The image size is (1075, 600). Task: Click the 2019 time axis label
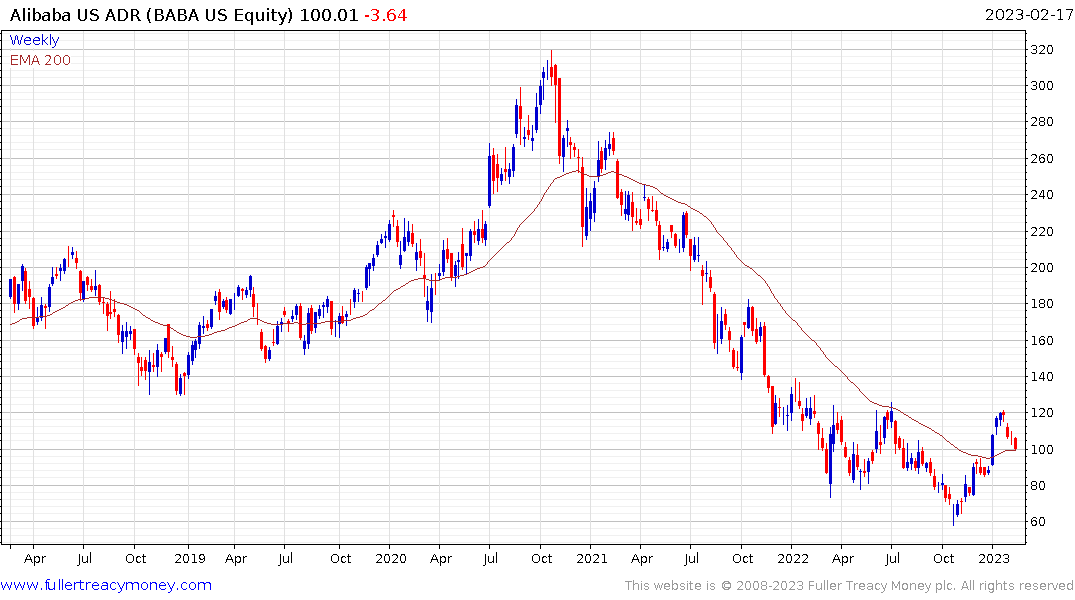(190, 558)
